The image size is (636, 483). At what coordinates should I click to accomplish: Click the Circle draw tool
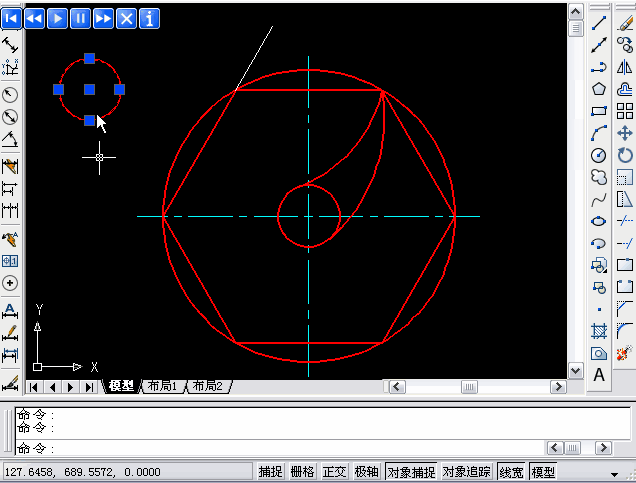pos(599,155)
